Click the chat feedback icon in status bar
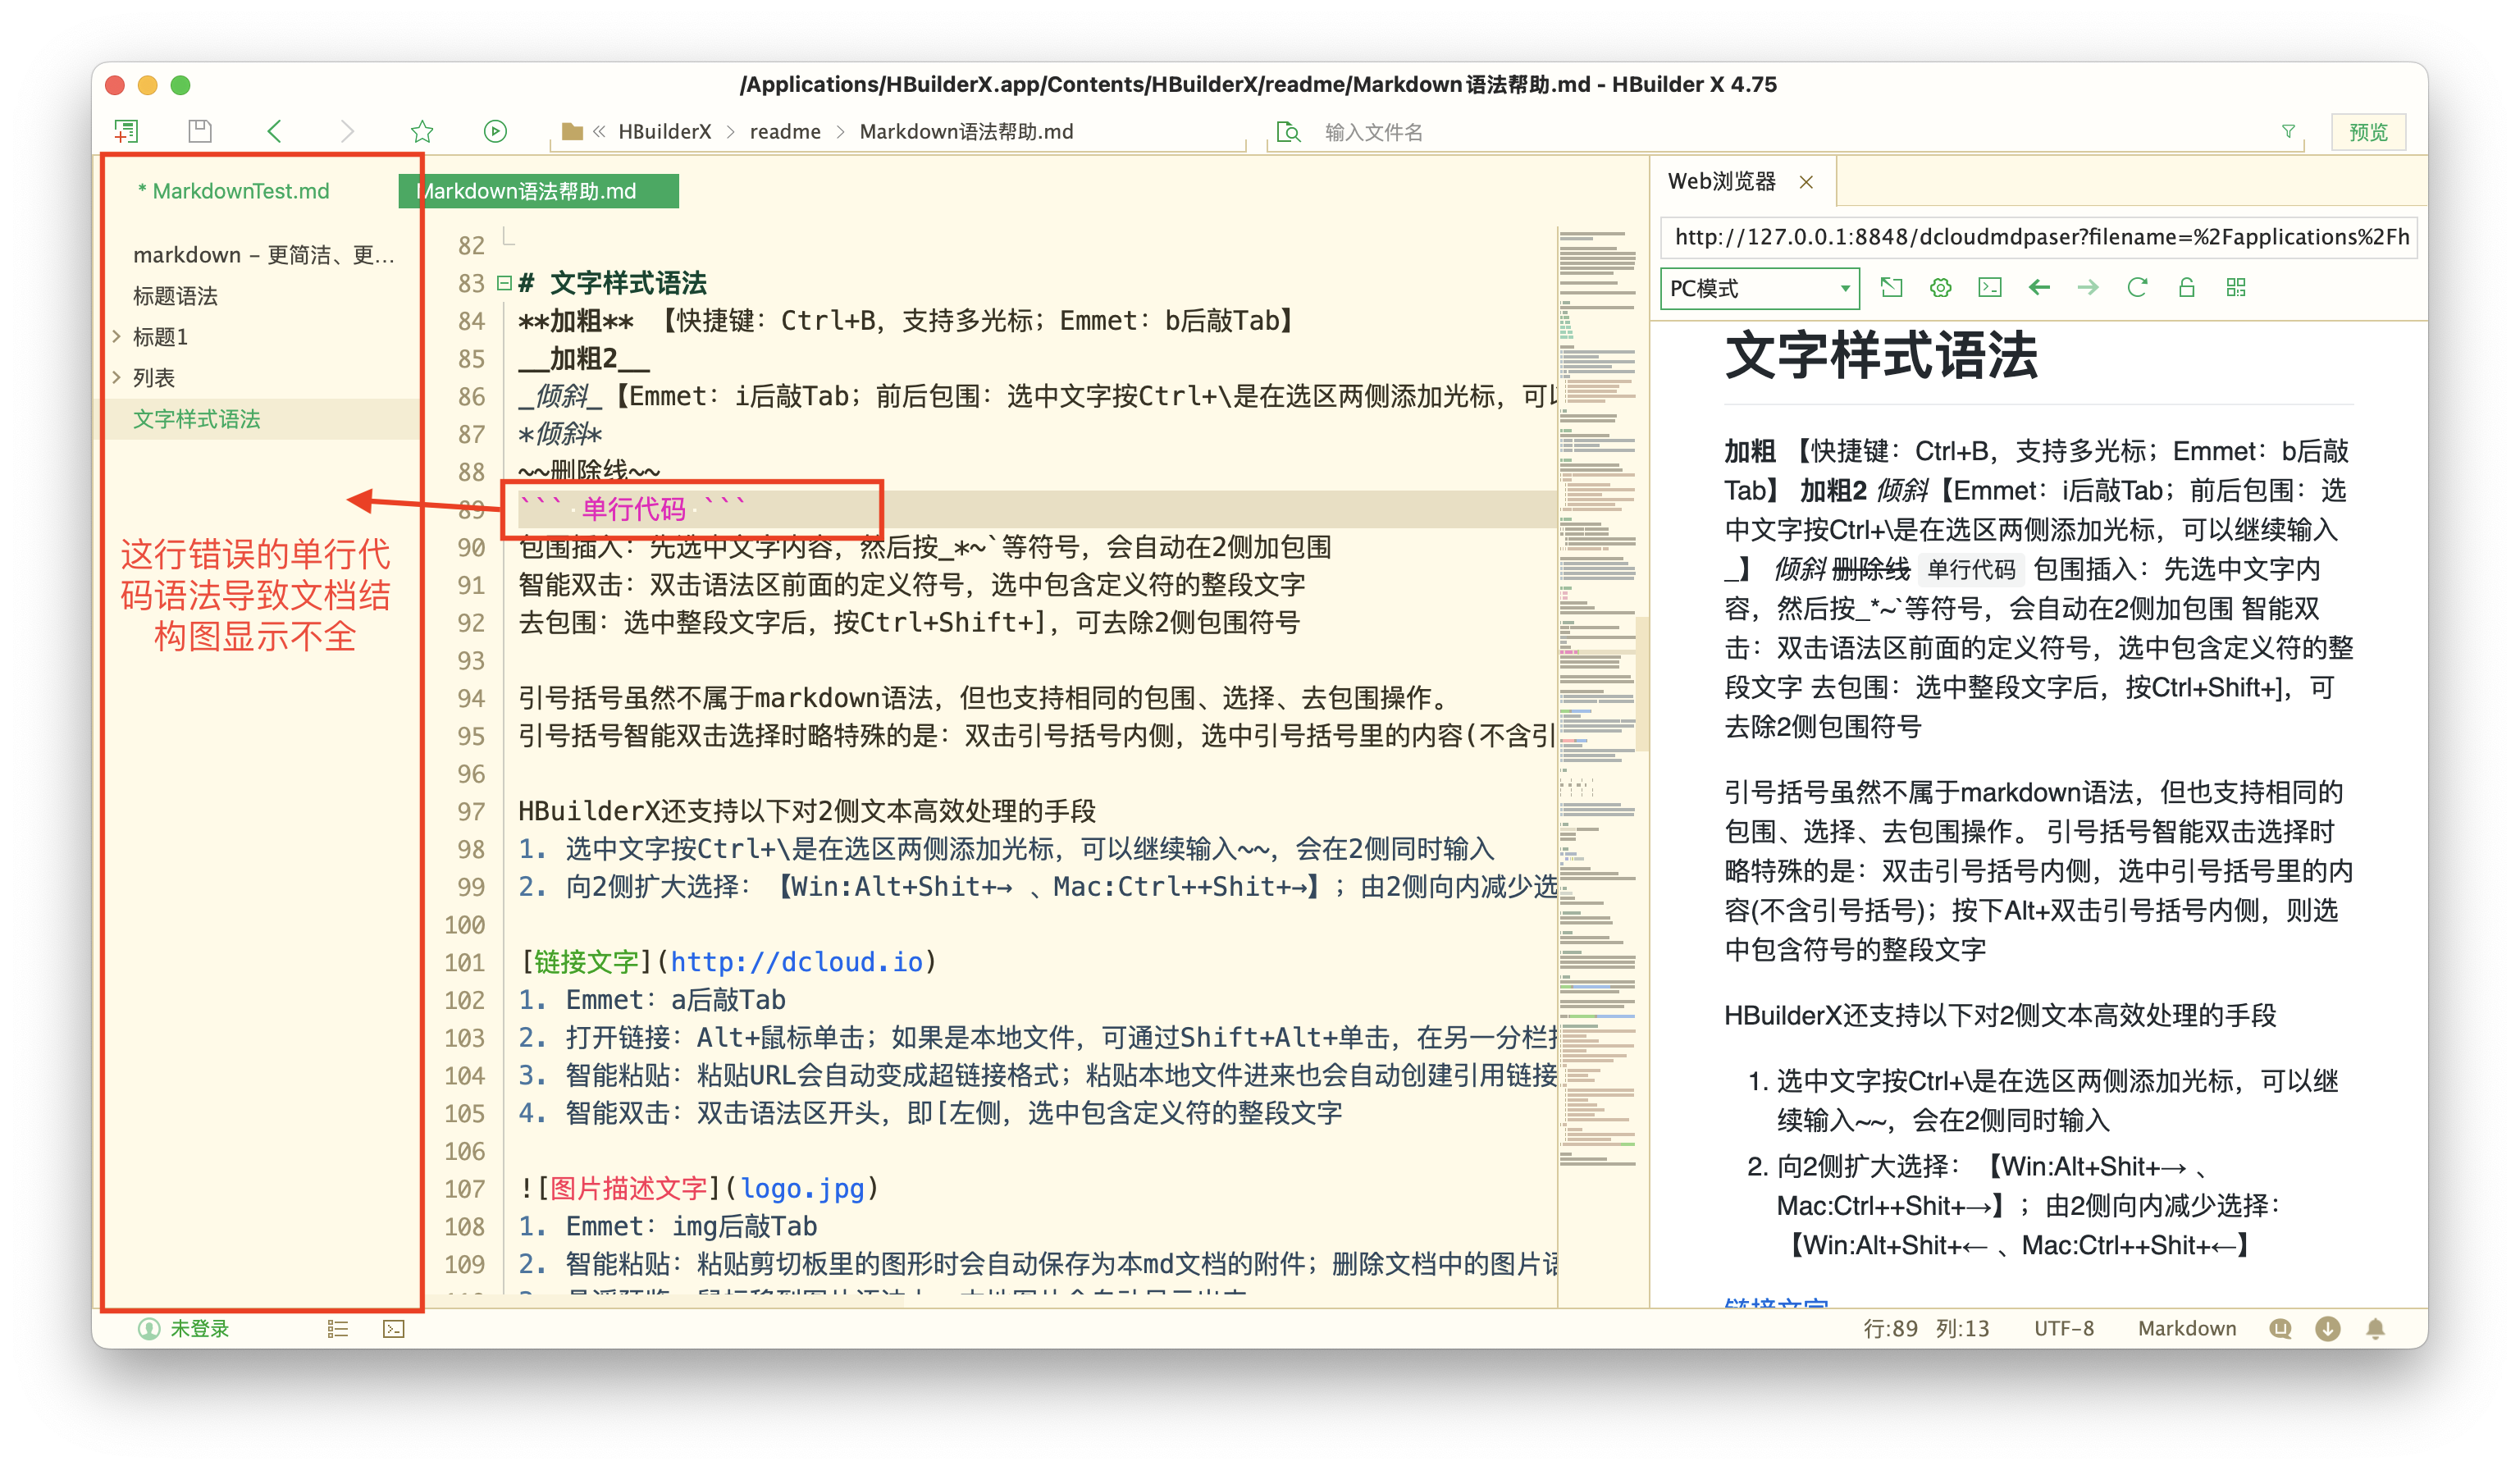The width and height of the screenshot is (2520, 1470). point(2280,1328)
